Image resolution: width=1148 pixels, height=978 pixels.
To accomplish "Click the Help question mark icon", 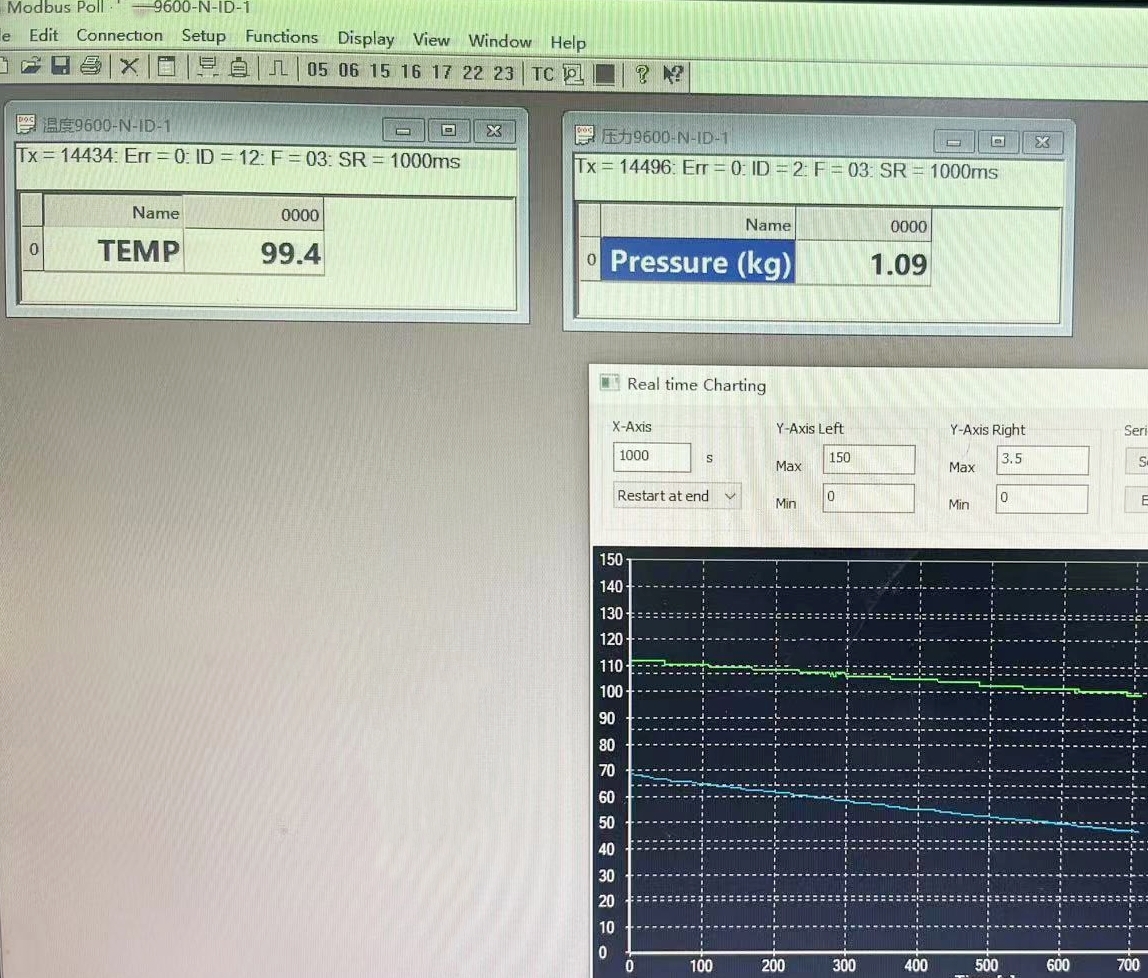I will click(641, 72).
